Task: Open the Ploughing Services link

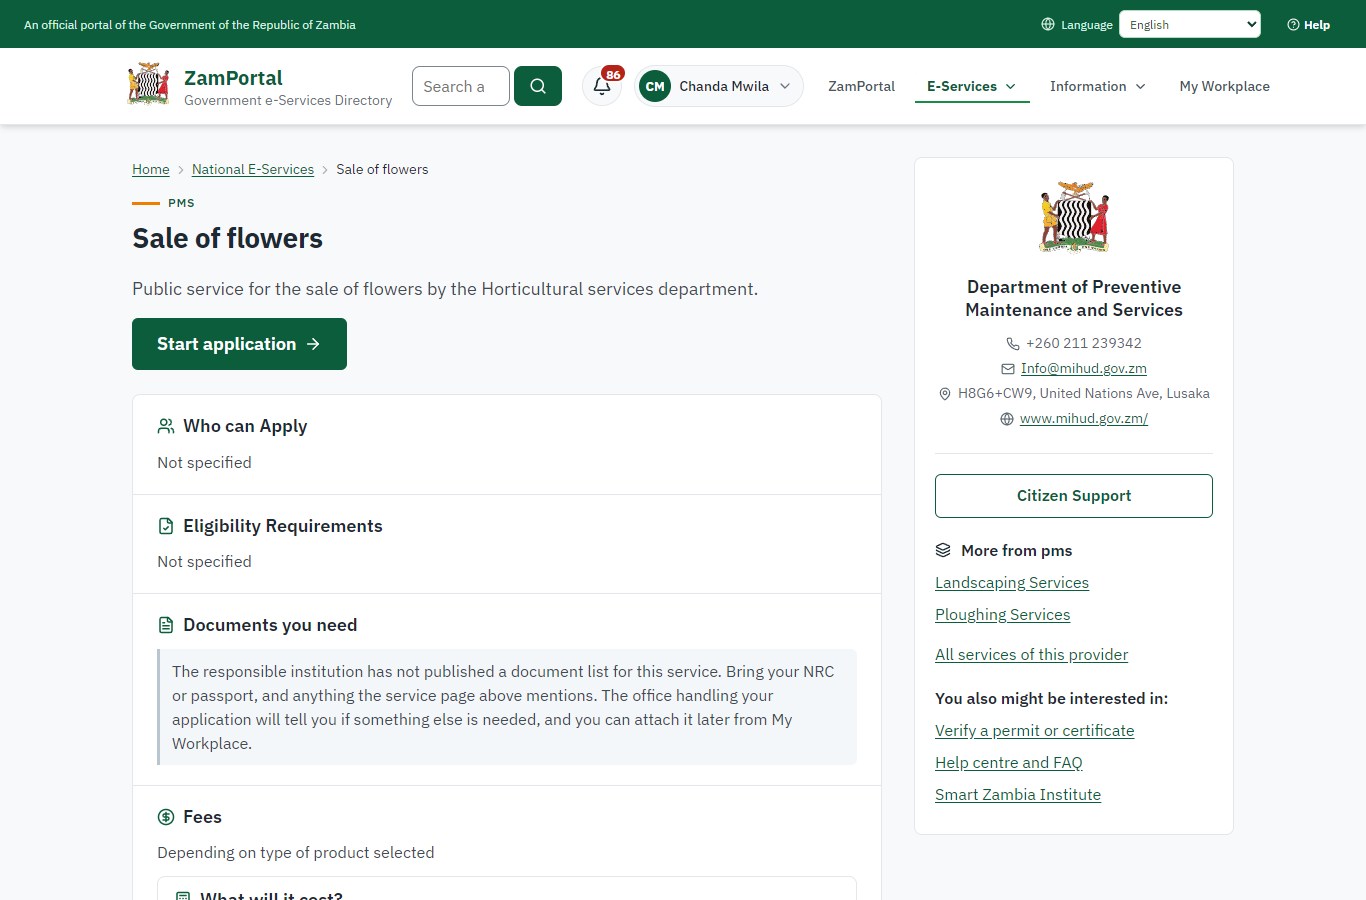Action: [1003, 614]
